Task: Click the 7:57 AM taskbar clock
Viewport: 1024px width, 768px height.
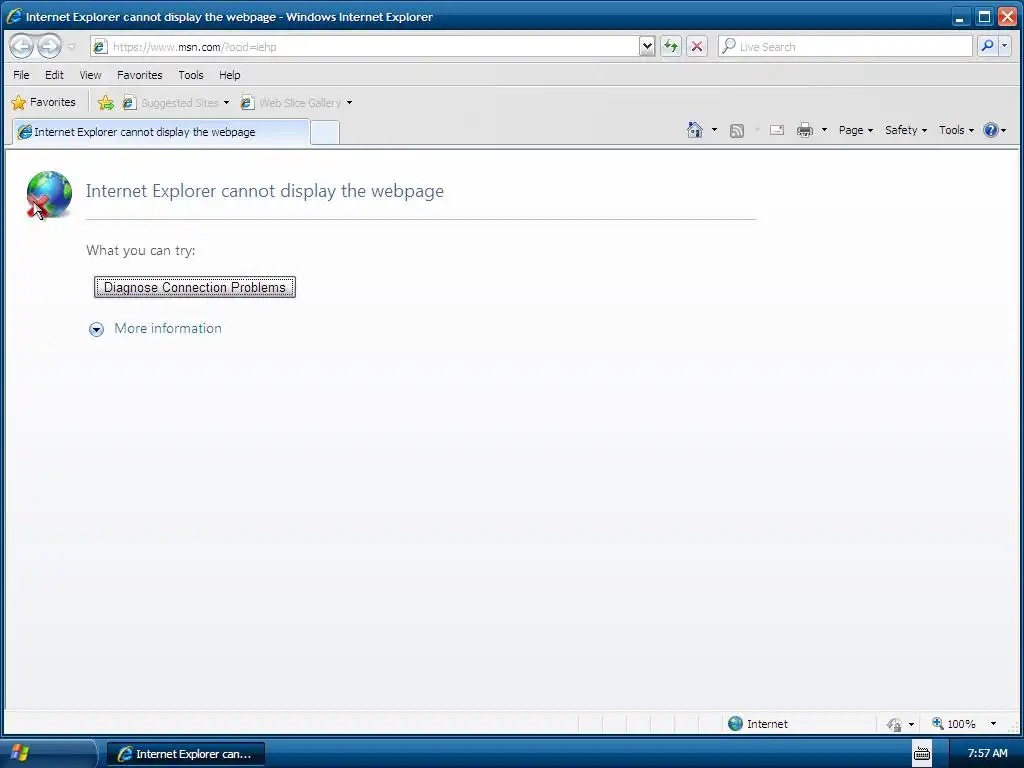Action: (x=987, y=754)
